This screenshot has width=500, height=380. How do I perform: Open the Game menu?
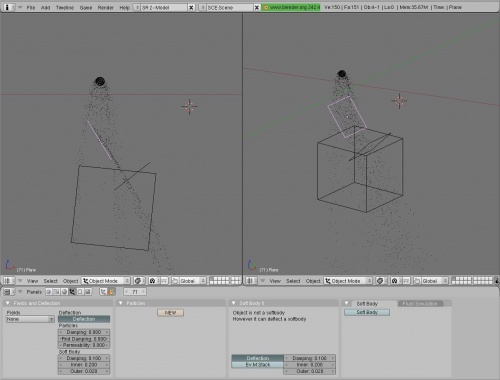point(86,7)
